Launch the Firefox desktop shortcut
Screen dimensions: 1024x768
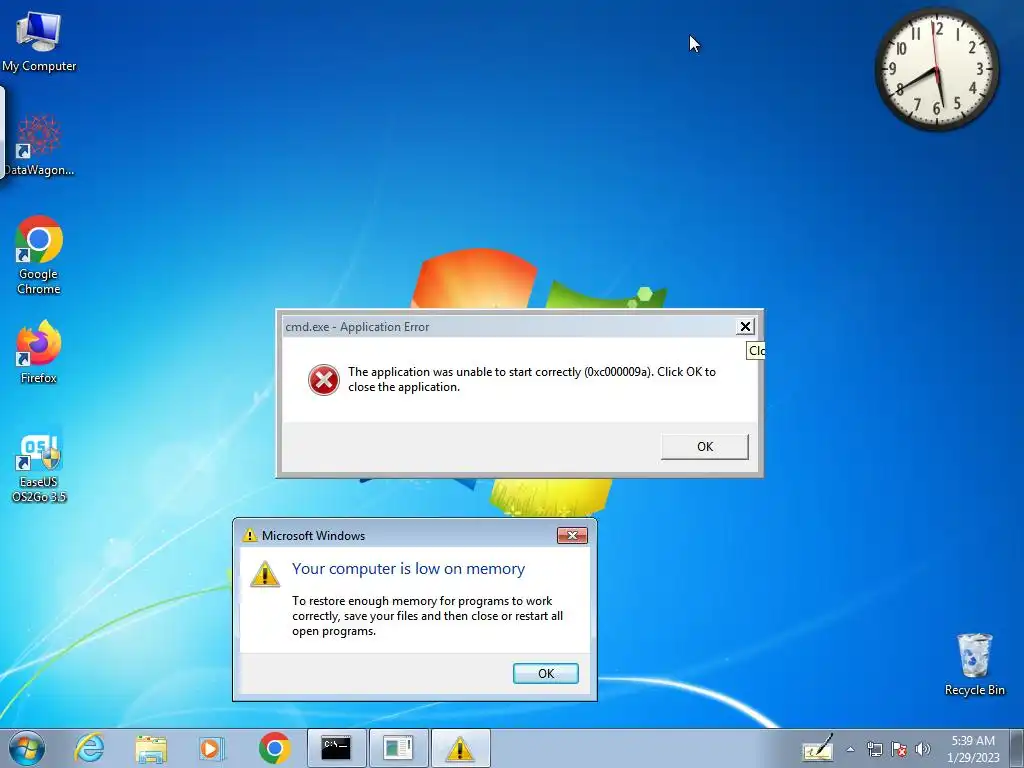(x=39, y=351)
